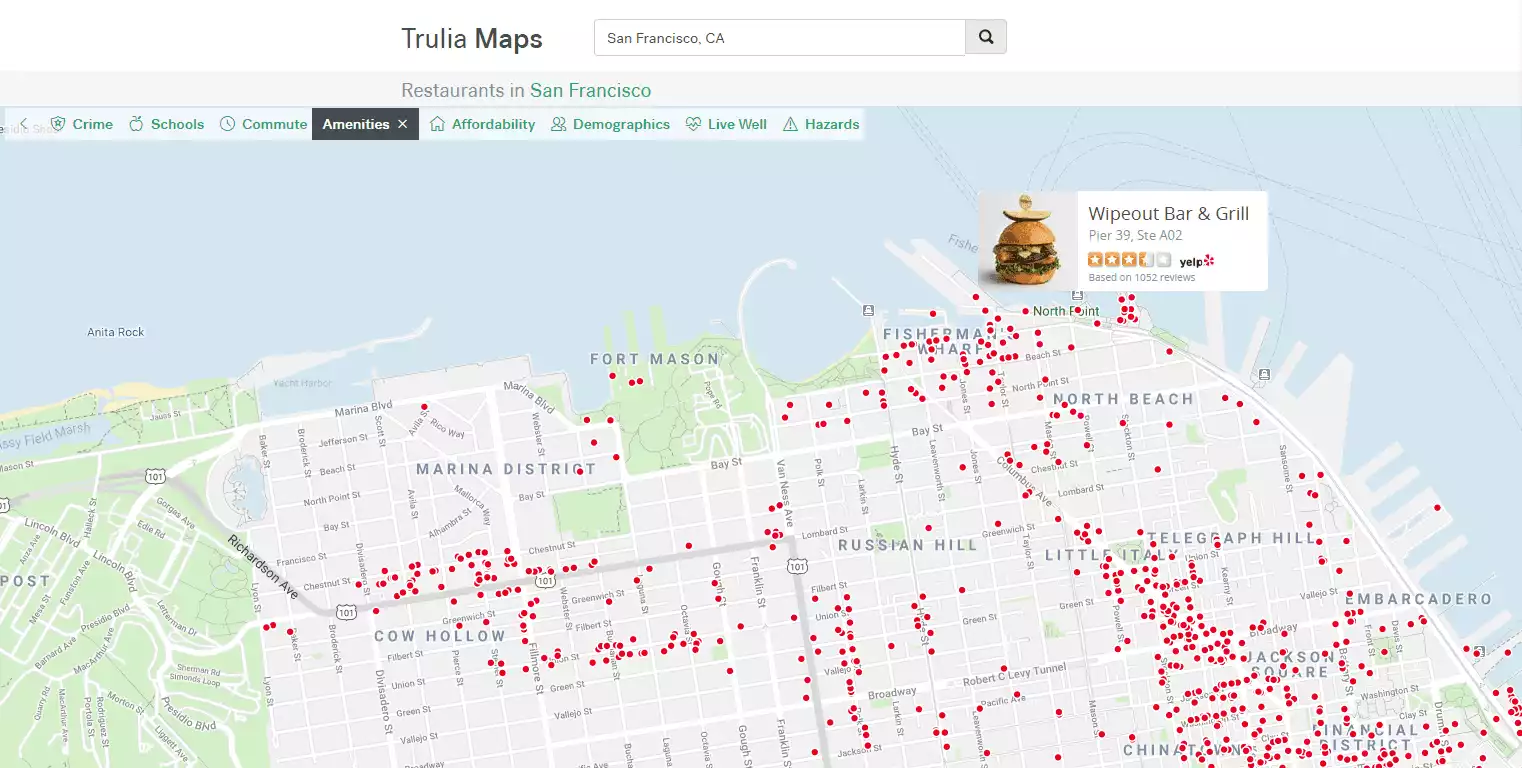Click the Hazards warning triangle icon

point(789,124)
